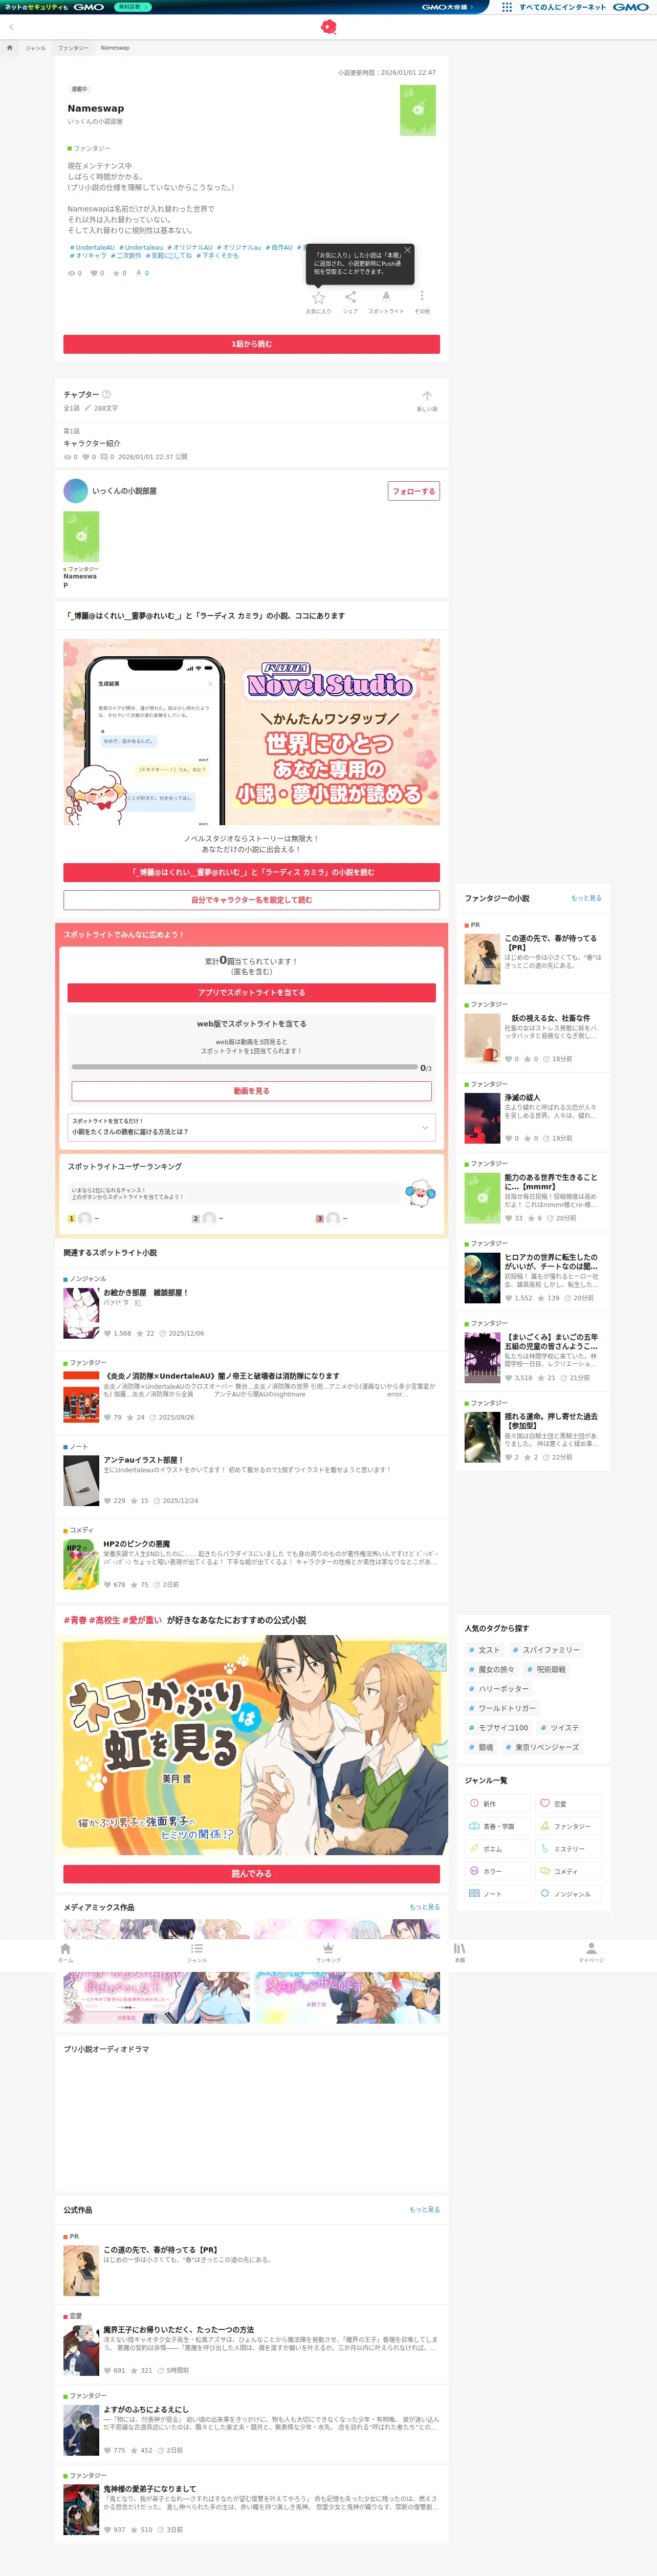Open the Home tab in the bottom bar

pyautogui.click(x=65, y=1953)
